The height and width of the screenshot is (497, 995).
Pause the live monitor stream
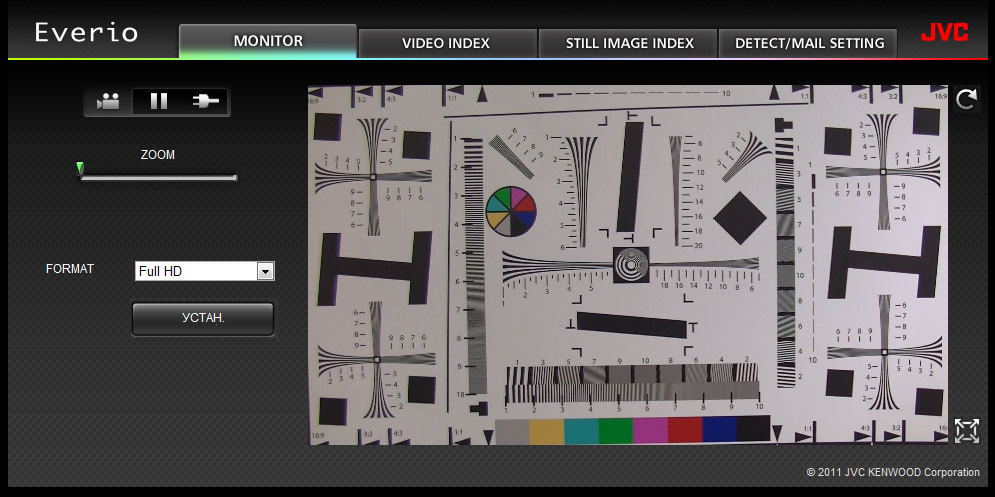pos(159,102)
